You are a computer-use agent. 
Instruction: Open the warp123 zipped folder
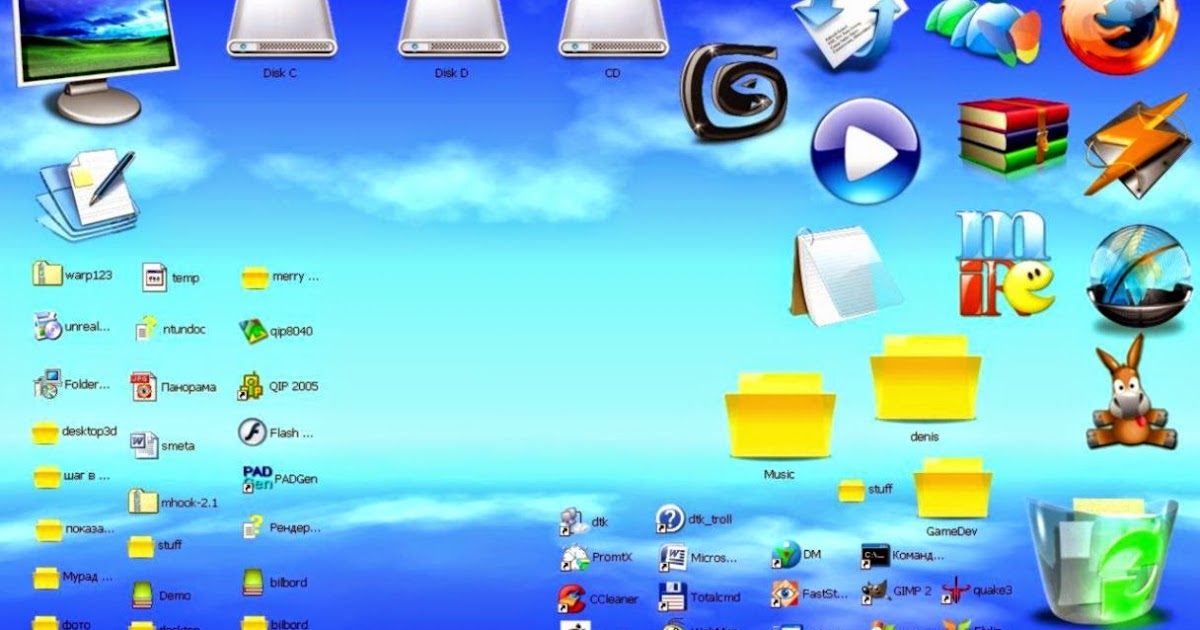tap(47, 273)
